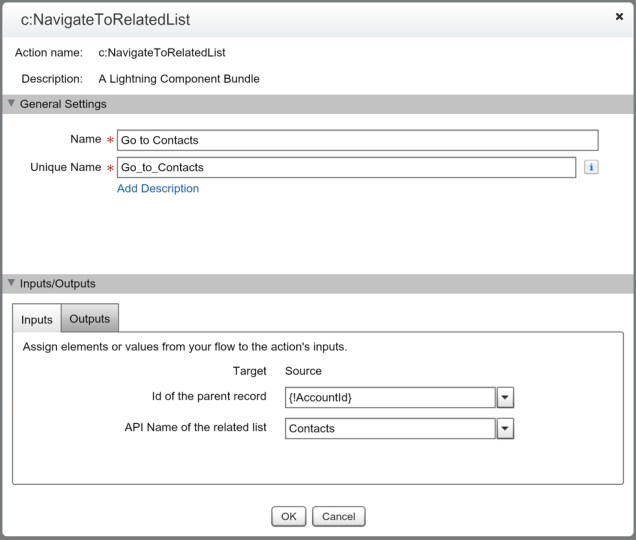Click the {!AccountId} source field
This screenshot has width=636, height=540.
(389, 398)
